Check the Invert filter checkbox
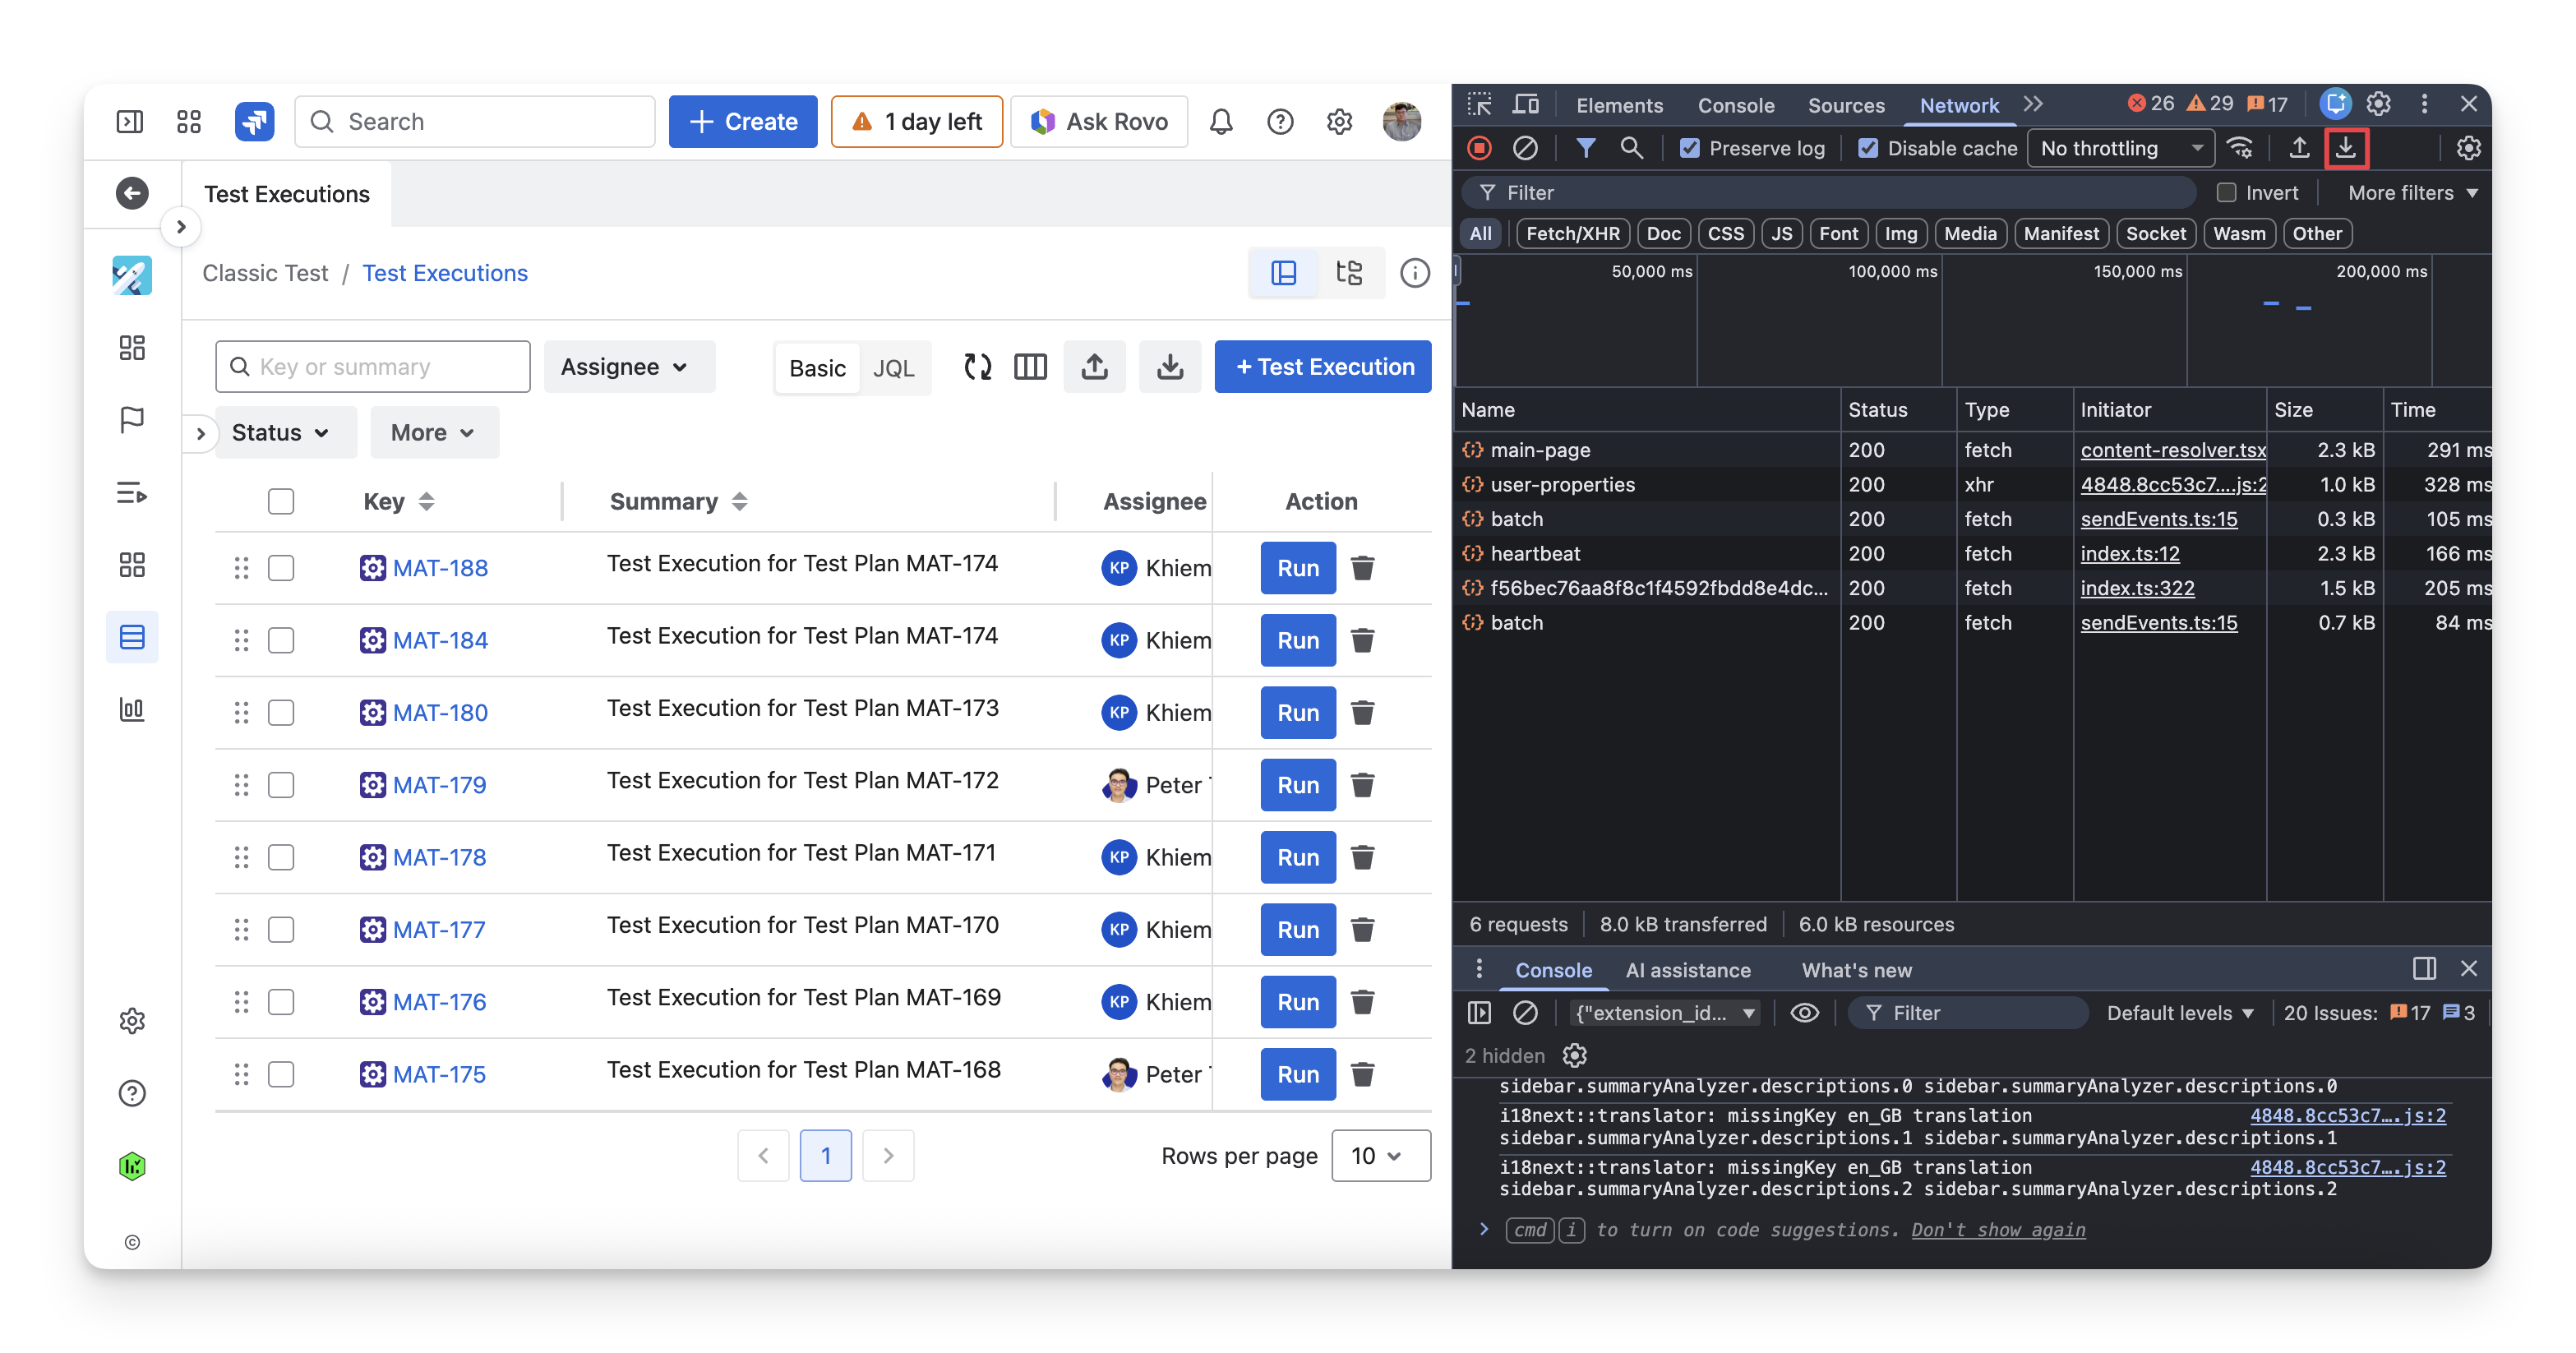The height and width of the screenshot is (1353, 2576). coord(2226,193)
